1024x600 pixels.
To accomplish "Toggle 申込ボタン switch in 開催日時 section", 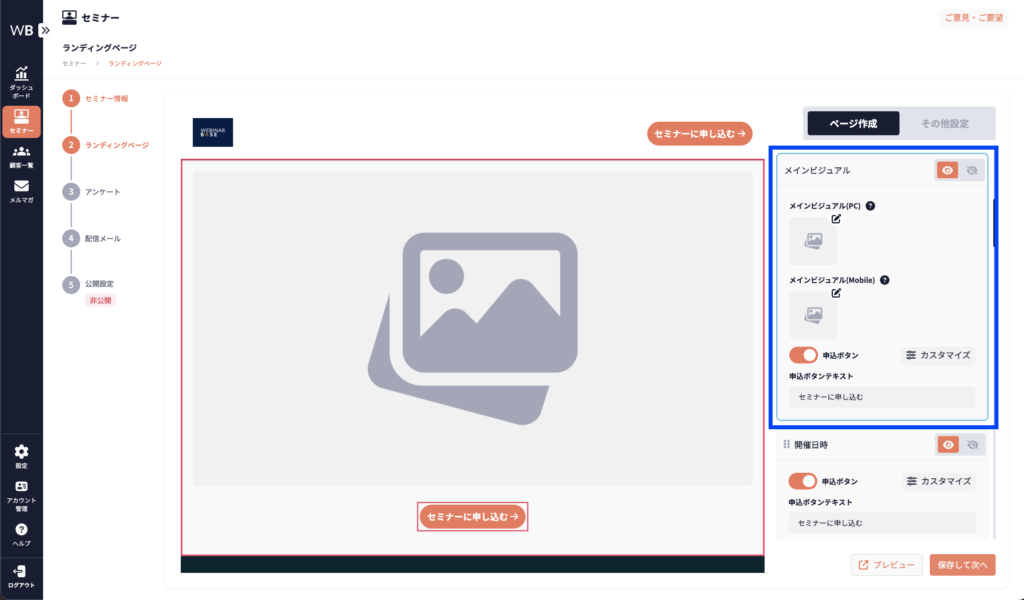I will pos(803,481).
